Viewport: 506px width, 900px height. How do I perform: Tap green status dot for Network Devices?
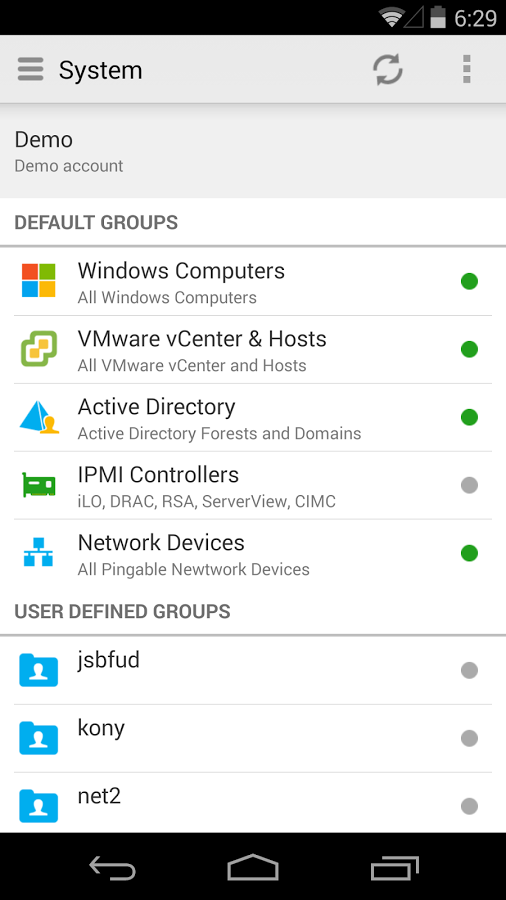coord(469,553)
